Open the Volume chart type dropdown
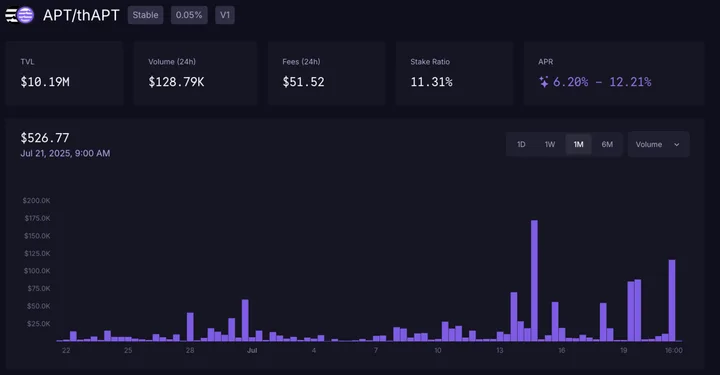 [x=658, y=145]
